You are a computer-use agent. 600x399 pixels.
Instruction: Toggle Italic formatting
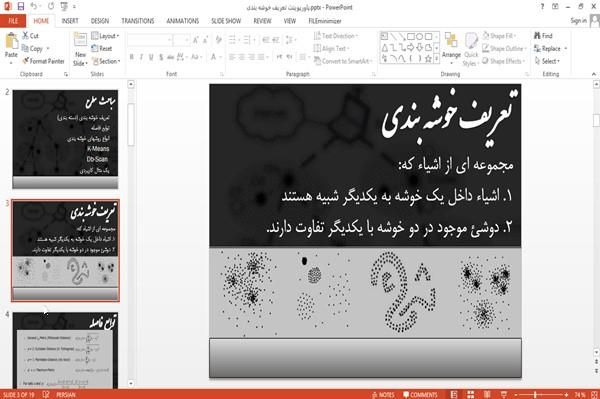(x=141, y=57)
